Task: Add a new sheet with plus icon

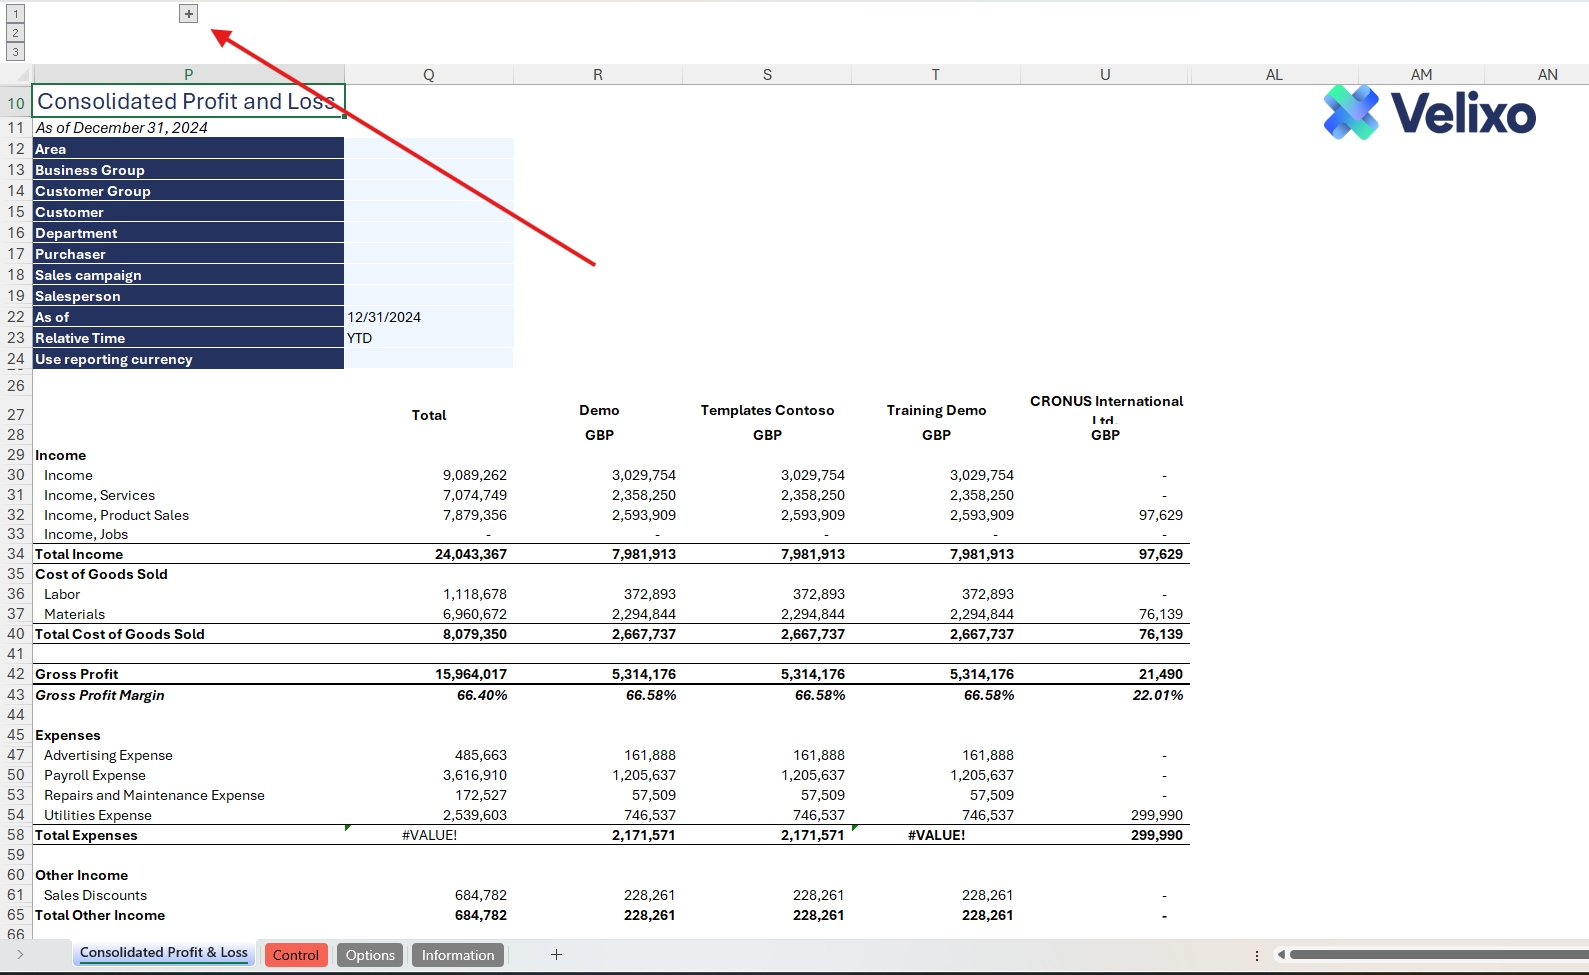Action: (x=556, y=955)
